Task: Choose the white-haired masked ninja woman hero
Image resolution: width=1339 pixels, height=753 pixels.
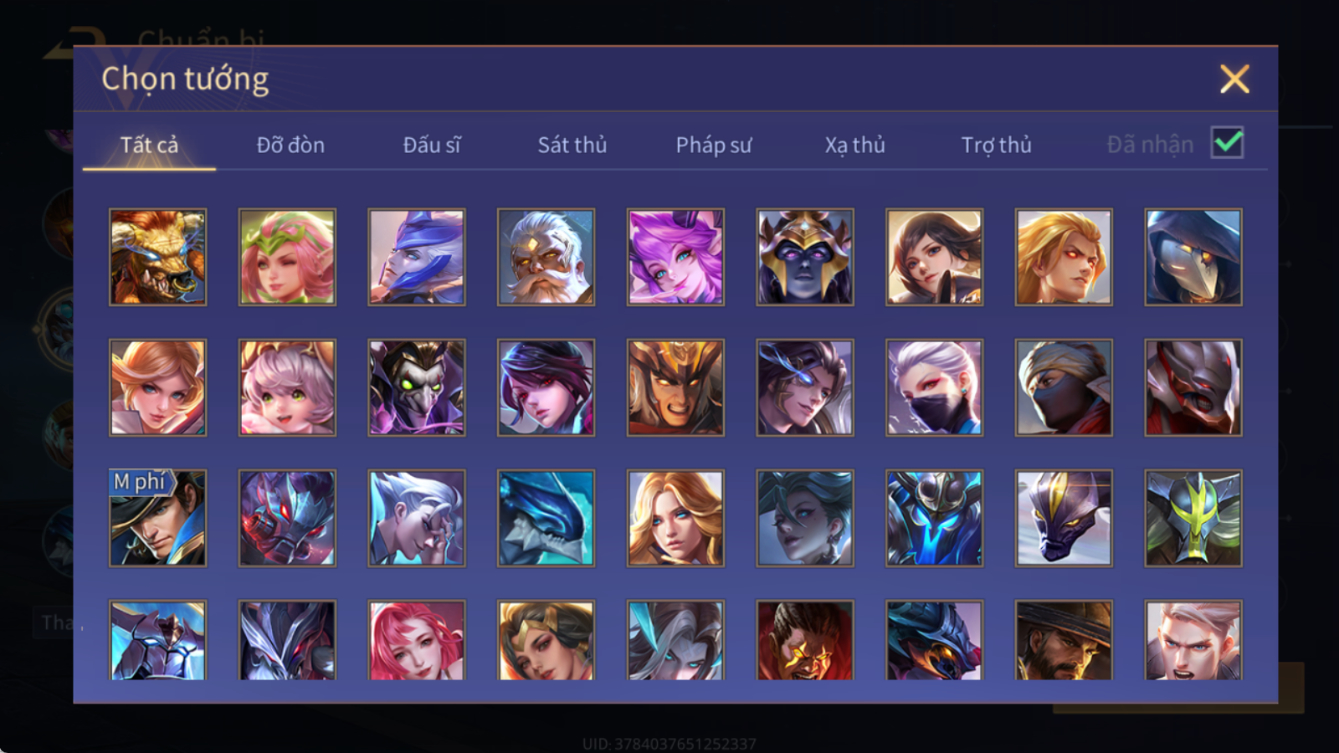Action: coord(935,388)
